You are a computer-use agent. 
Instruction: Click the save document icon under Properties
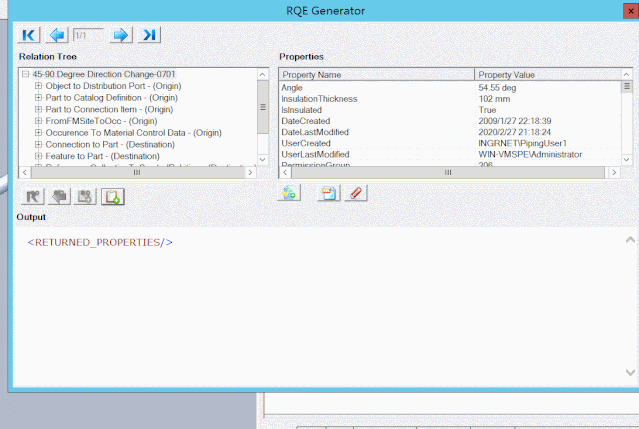coord(329,193)
